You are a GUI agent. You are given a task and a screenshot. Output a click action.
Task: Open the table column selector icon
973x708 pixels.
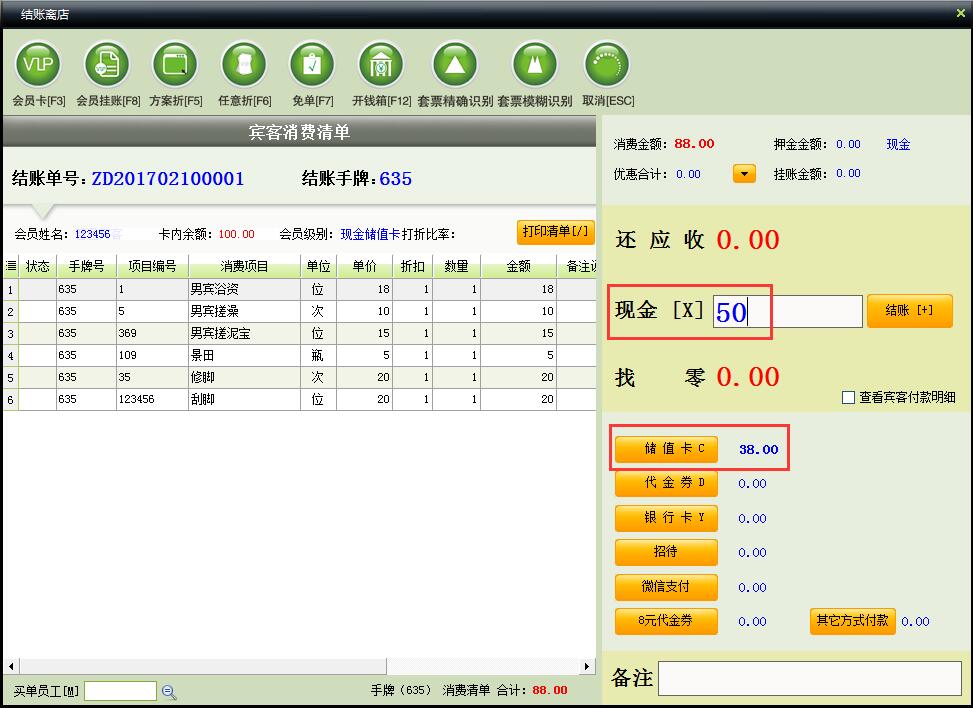[11, 266]
